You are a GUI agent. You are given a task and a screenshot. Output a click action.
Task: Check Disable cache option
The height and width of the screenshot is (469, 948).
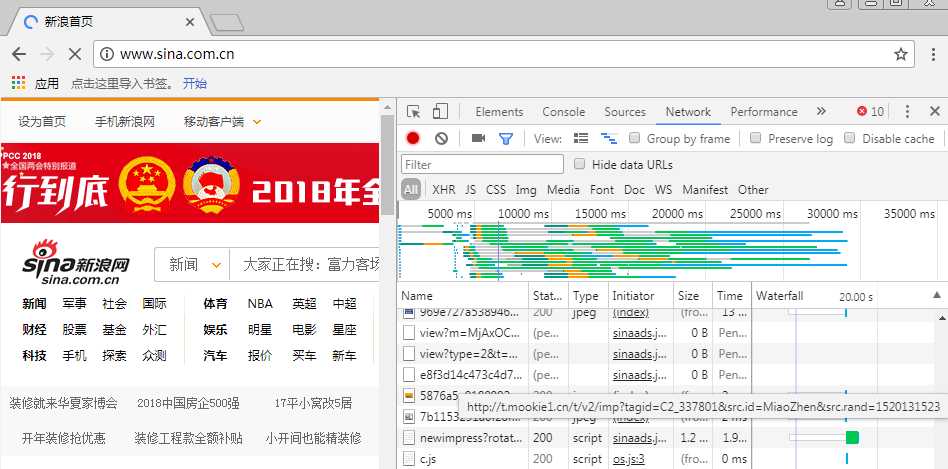coord(849,138)
